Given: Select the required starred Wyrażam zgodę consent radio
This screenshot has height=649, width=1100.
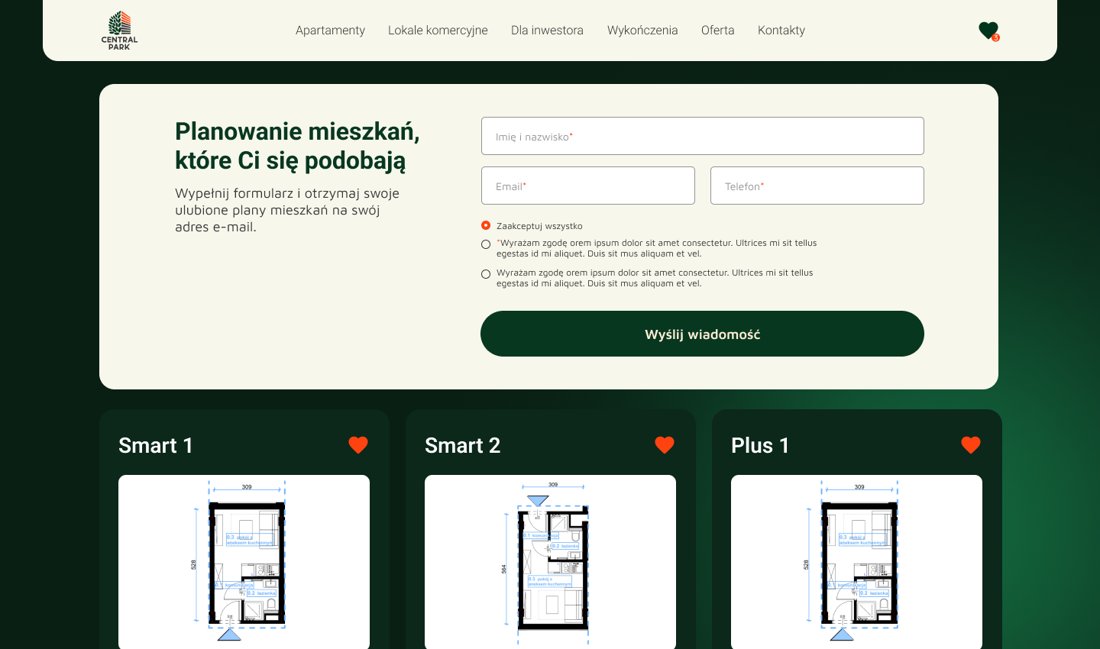Looking at the screenshot, I should click(485, 244).
